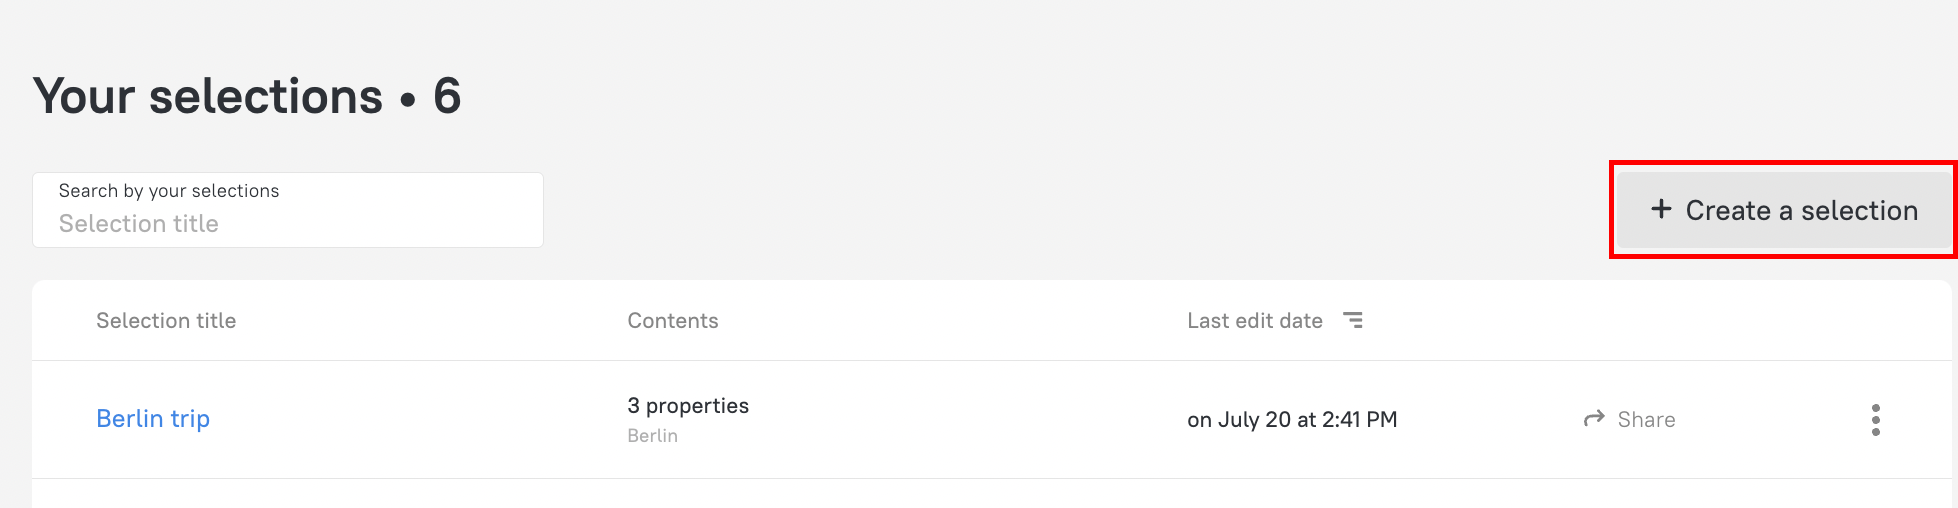This screenshot has height=508, width=1958.
Task: Open the three-dot menu for Berlin trip
Action: (1875, 420)
